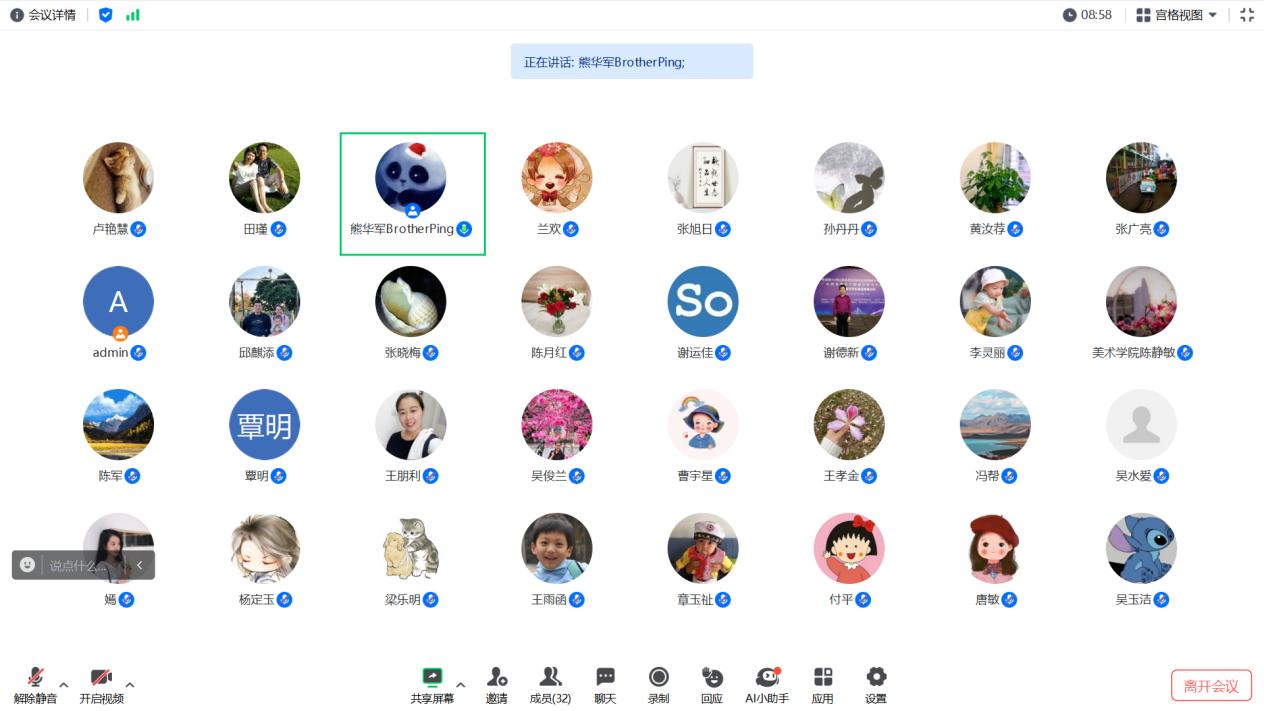Open Settings (设置) gear icon
The height and width of the screenshot is (711, 1264).
coord(876,678)
